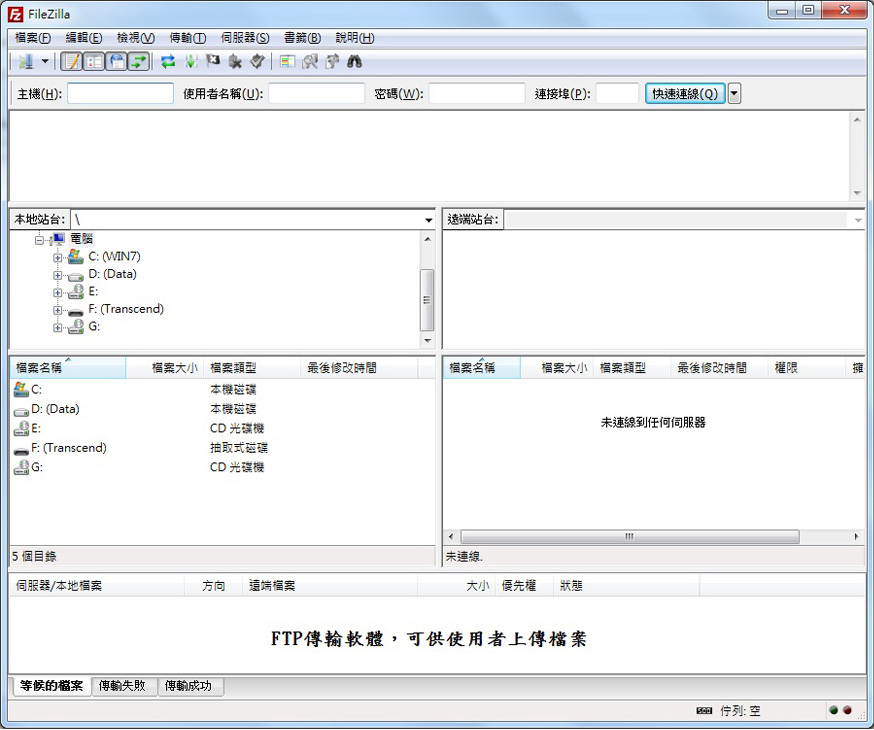Image resolution: width=874 pixels, height=730 pixels.
Task: Click the cancel current operation icon
Action: pyautogui.click(x=212, y=62)
